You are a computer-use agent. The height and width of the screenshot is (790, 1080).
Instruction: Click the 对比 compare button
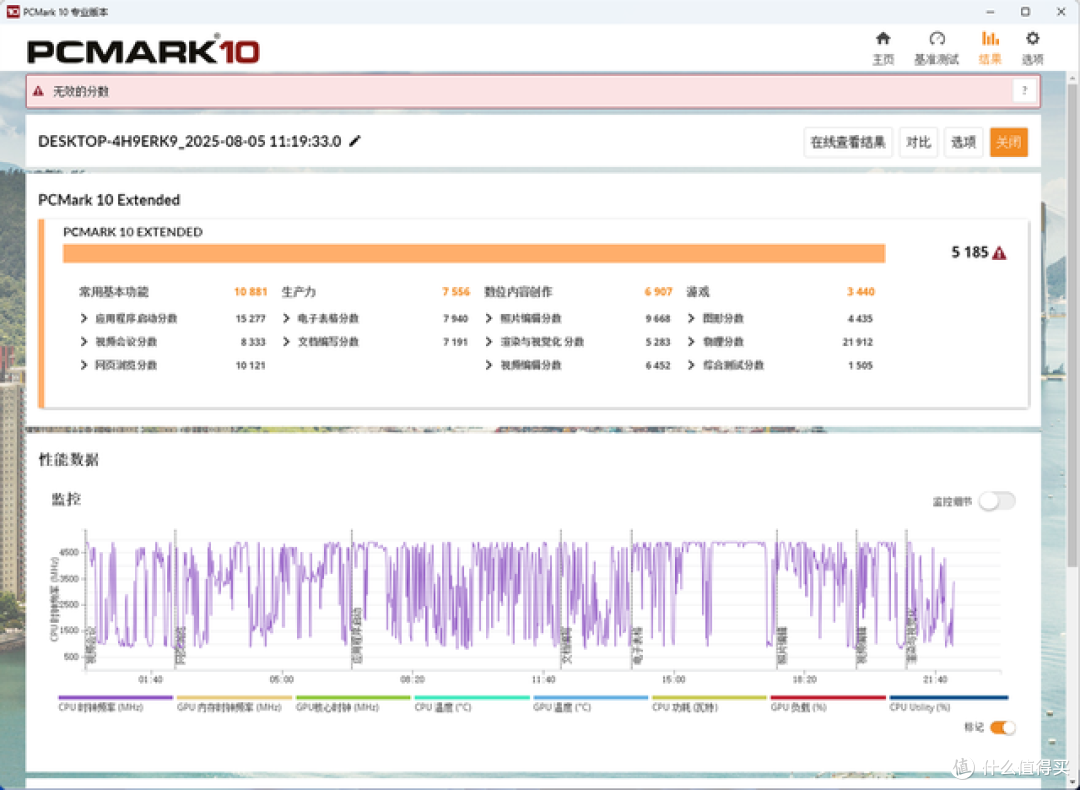(x=918, y=142)
